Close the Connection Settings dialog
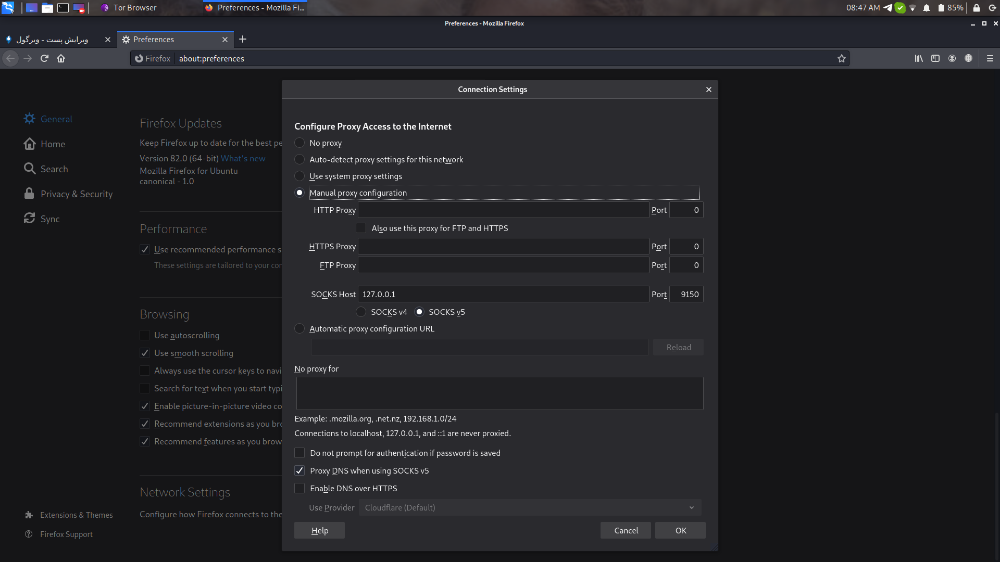The image size is (1000, 562). [x=709, y=89]
